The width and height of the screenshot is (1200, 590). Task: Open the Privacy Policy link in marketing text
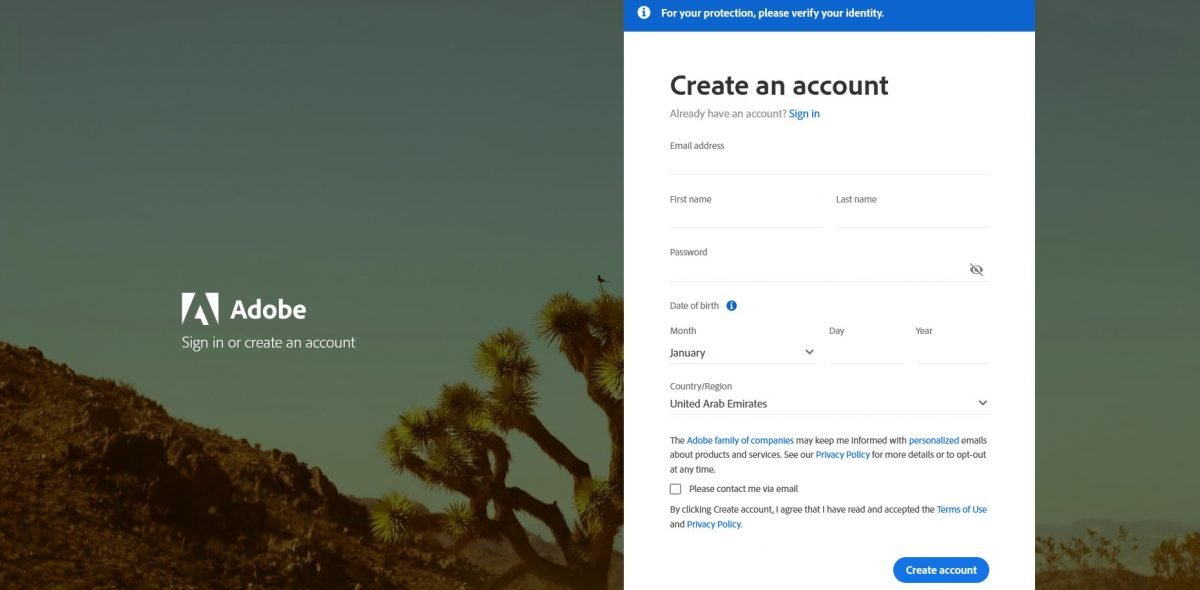843,455
